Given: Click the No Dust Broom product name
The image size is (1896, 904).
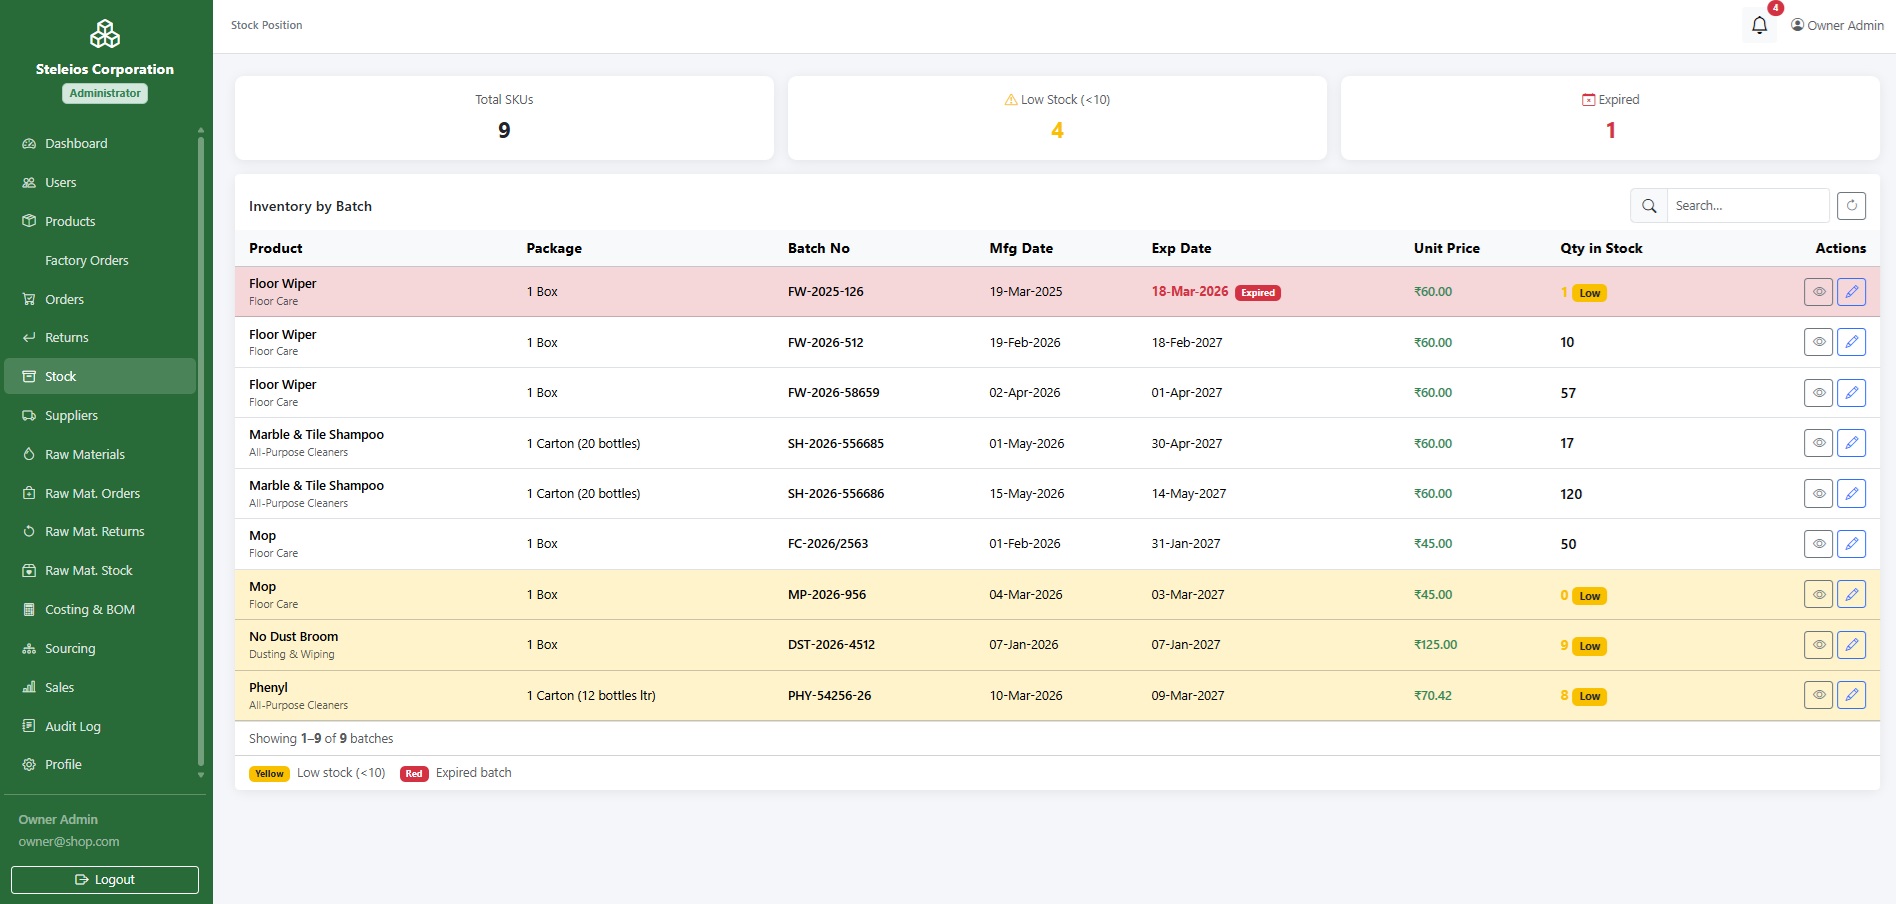Looking at the screenshot, I should pos(294,637).
